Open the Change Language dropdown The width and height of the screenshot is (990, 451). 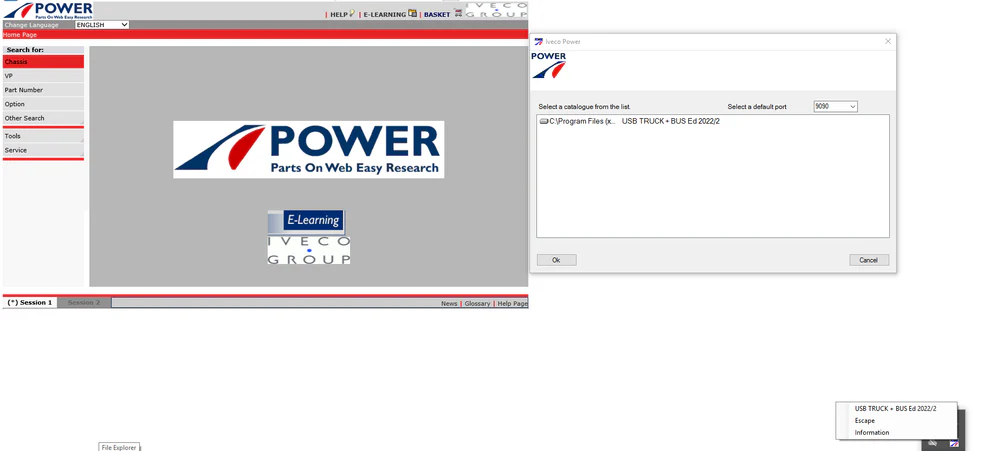point(102,25)
